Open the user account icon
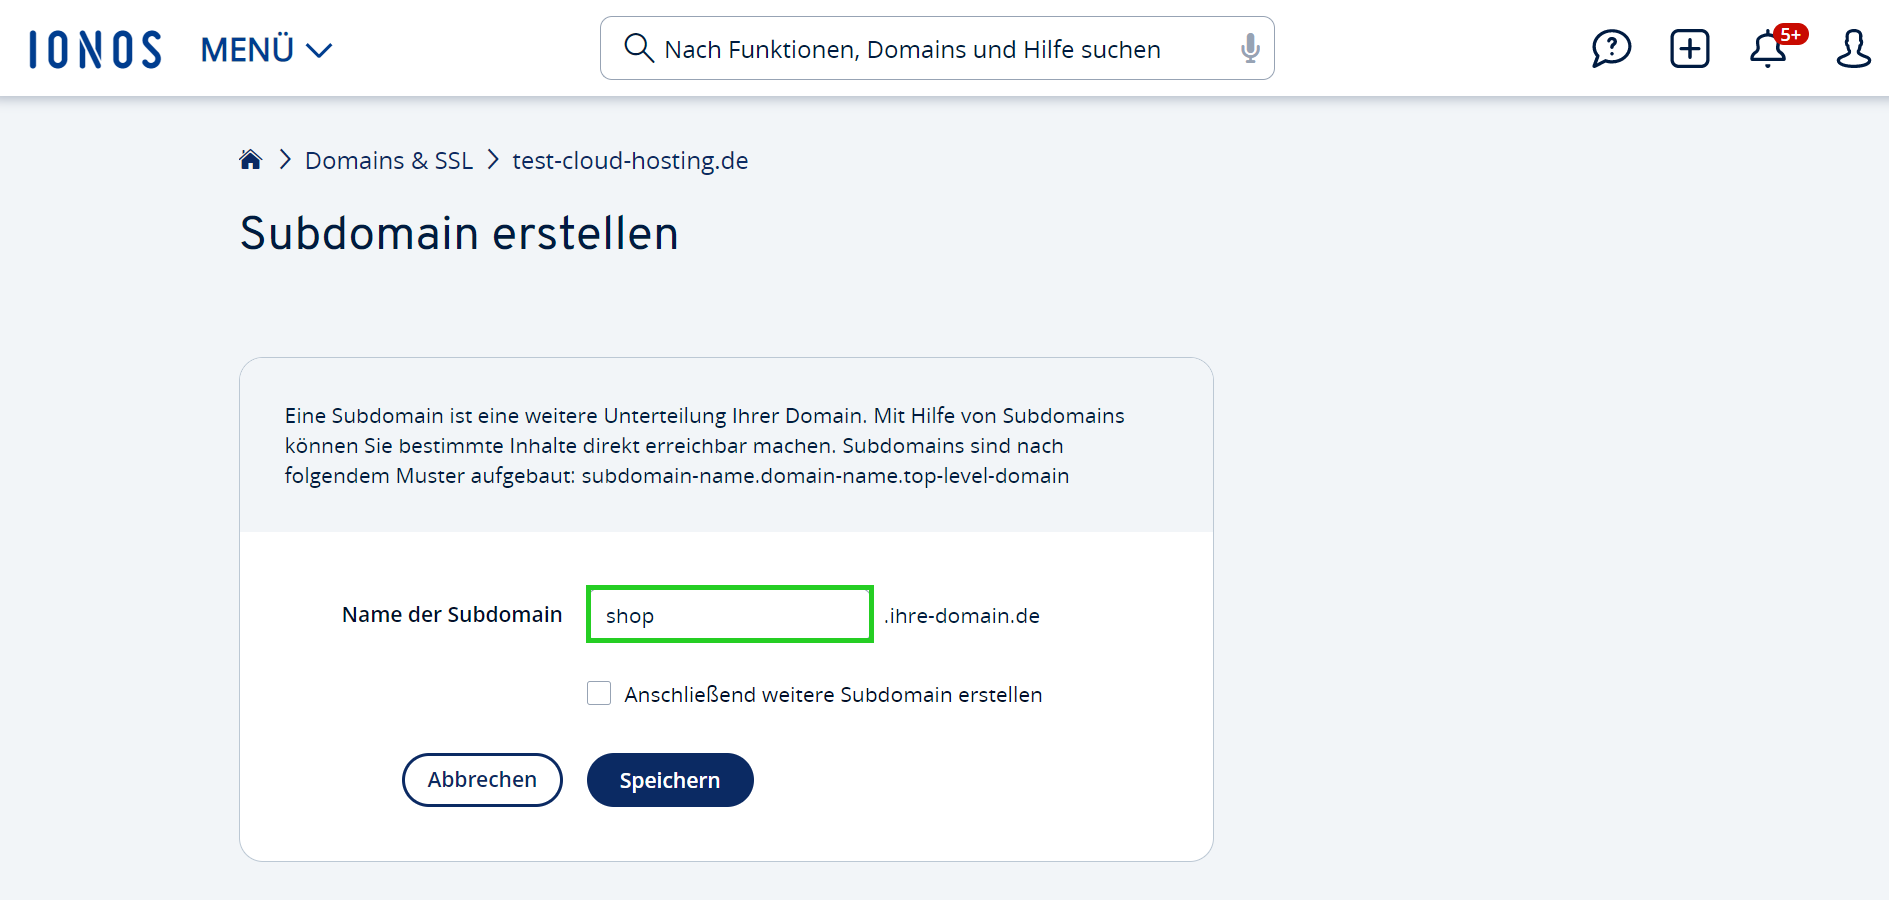Viewport: 1889px width, 900px height. coord(1852,48)
